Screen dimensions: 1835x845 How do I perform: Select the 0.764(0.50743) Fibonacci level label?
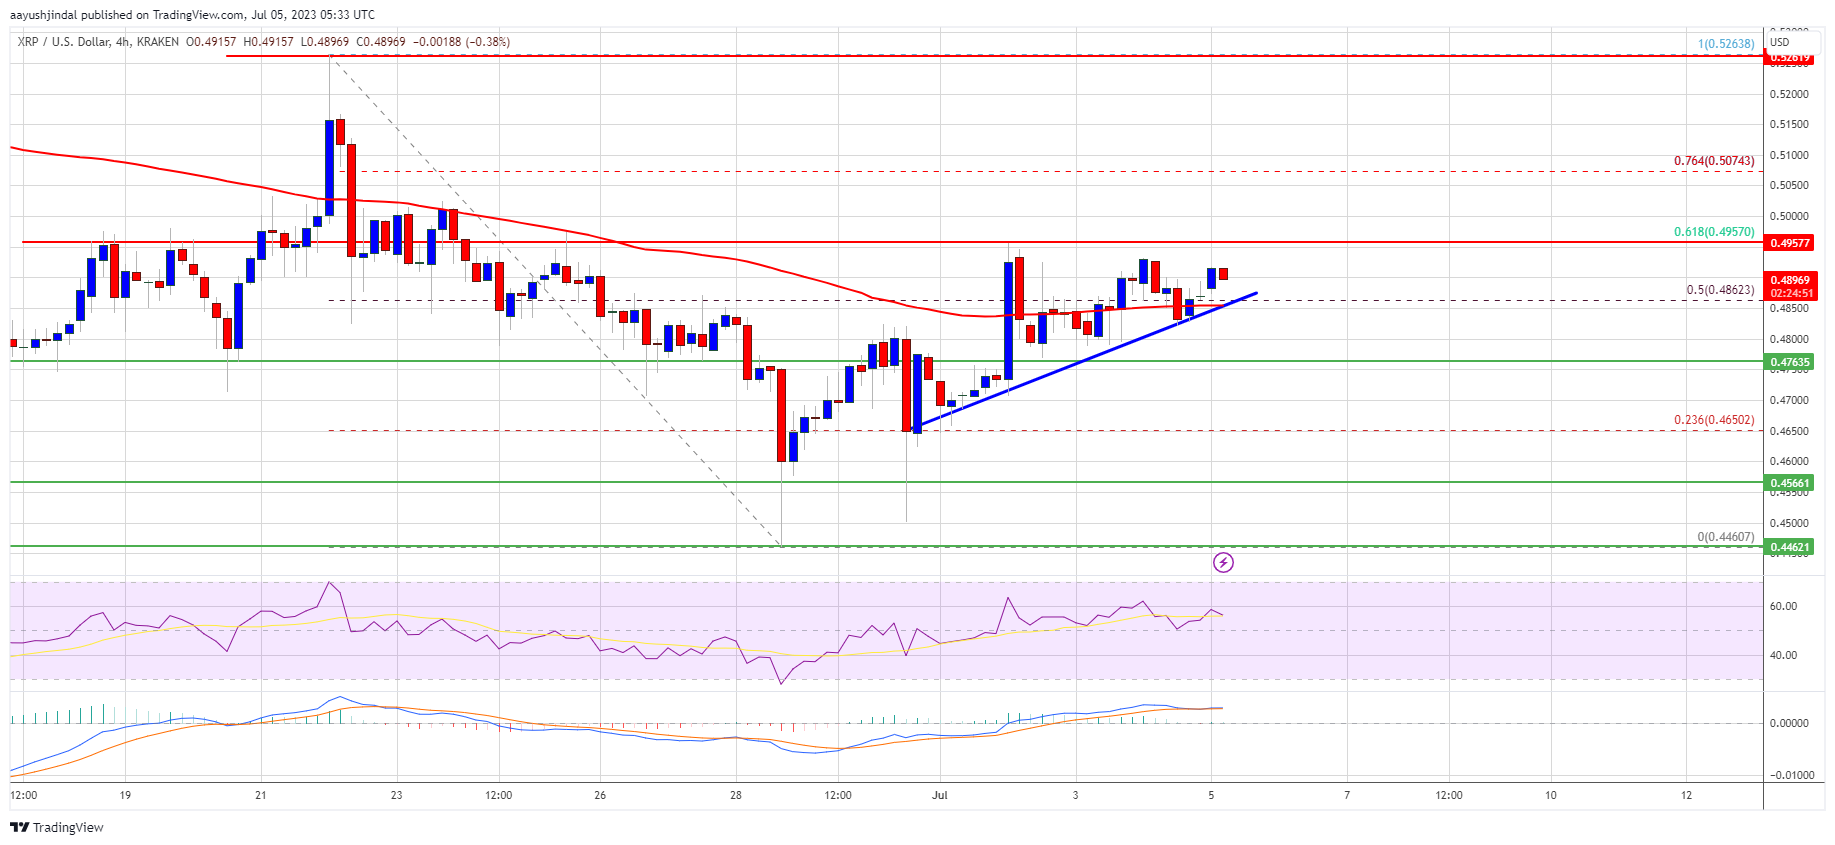click(x=1714, y=161)
